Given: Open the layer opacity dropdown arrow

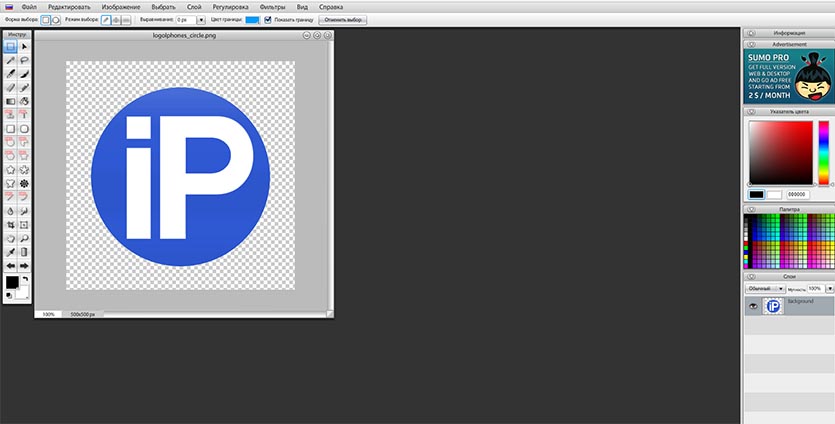Looking at the screenshot, I should 830,288.
